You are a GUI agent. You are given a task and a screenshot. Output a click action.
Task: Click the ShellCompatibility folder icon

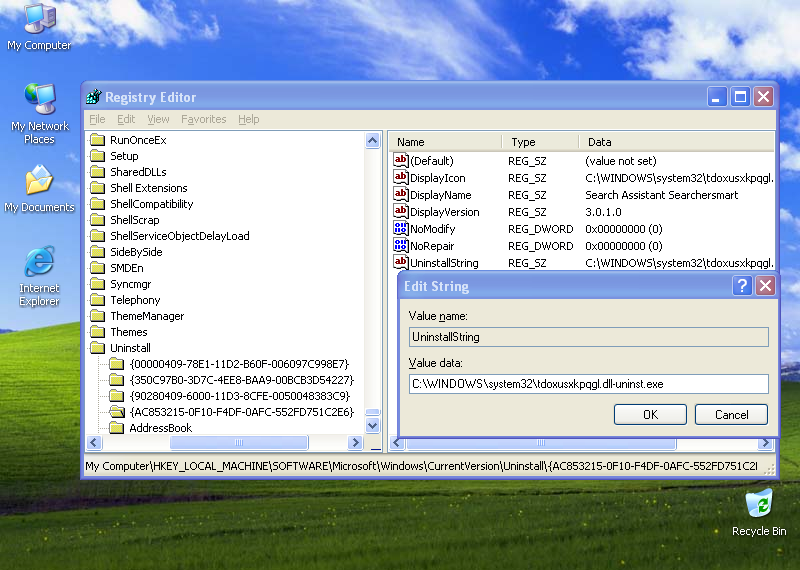pyautogui.click(x=97, y=204)
